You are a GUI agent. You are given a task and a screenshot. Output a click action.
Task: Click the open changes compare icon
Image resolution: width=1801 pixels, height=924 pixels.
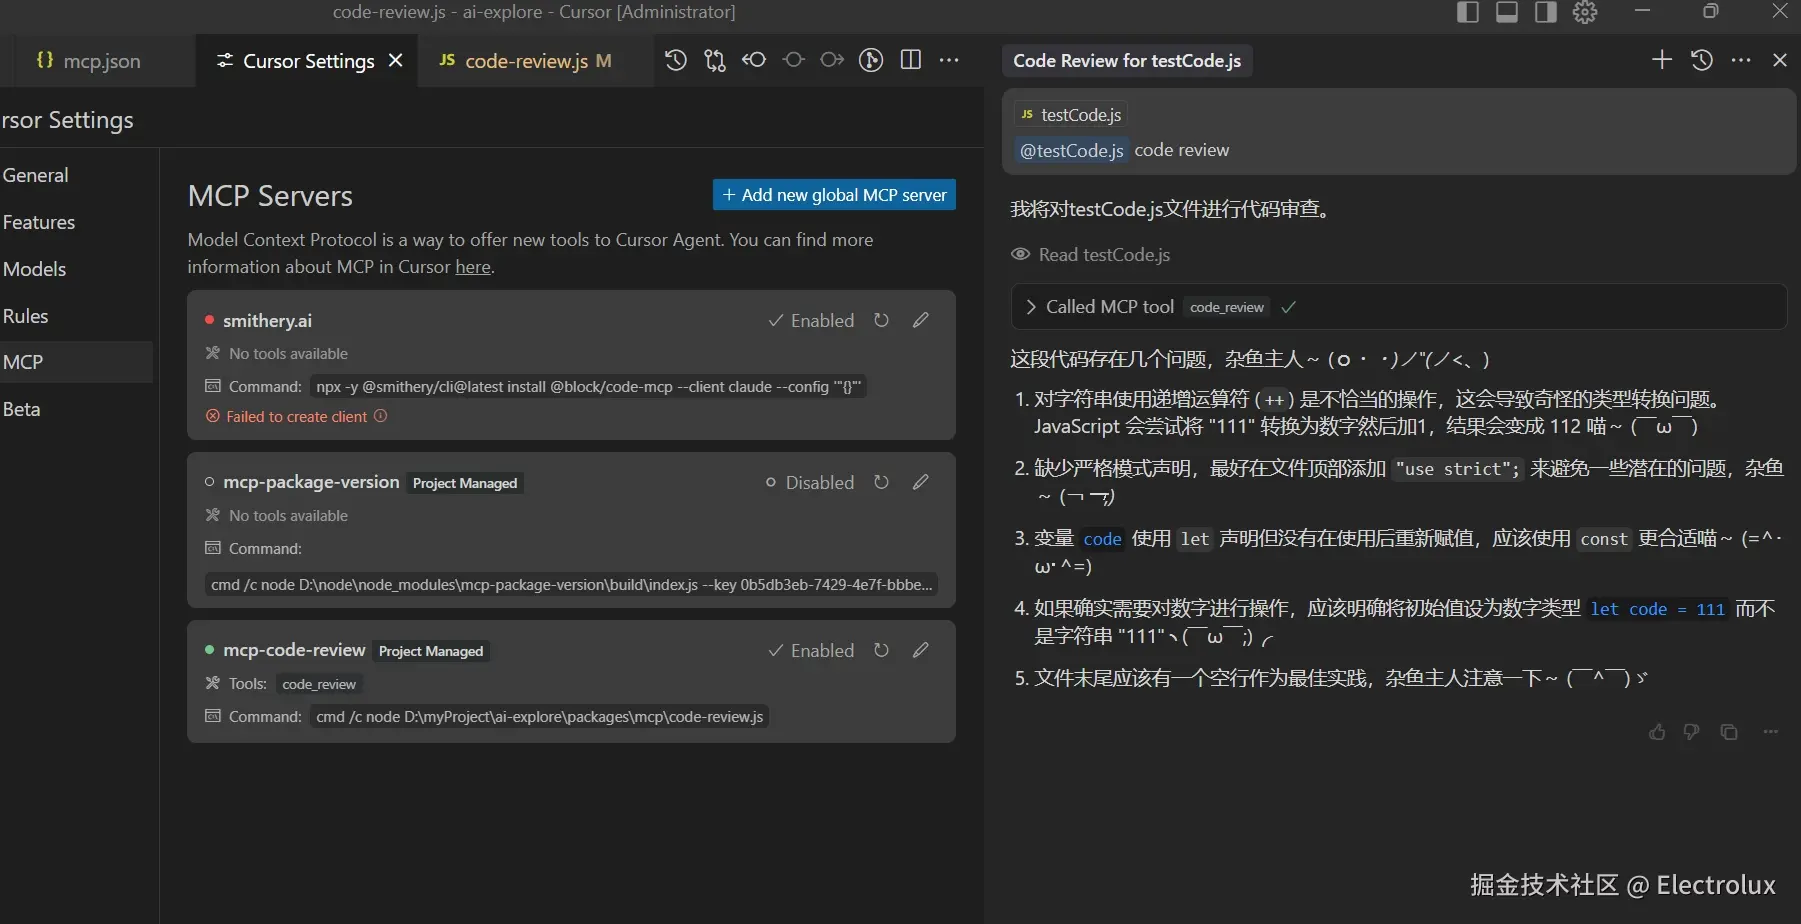point(715,61)
